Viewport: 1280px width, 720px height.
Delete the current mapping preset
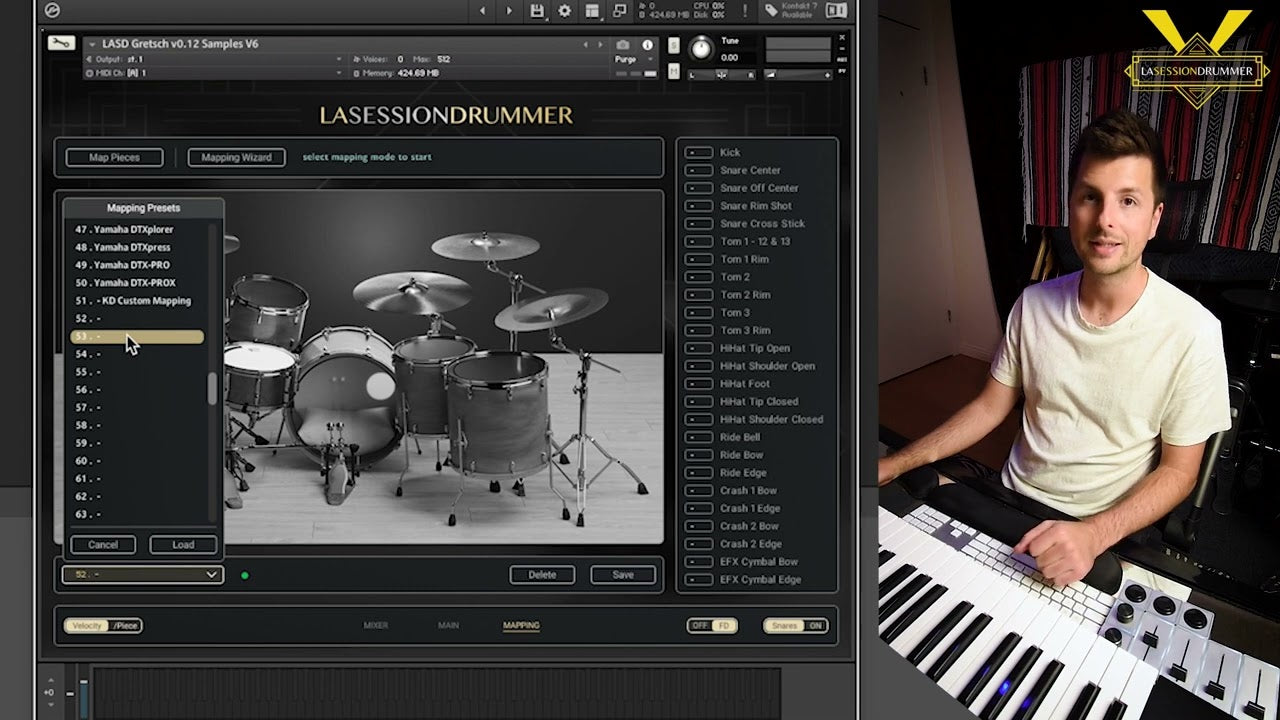542,575
